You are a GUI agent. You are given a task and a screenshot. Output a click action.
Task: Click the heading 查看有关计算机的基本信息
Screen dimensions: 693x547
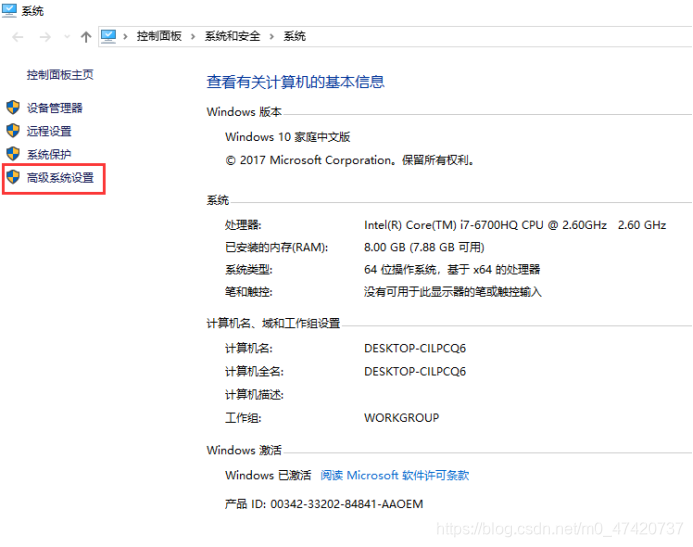pyautogui.click(x=296, y=82)
